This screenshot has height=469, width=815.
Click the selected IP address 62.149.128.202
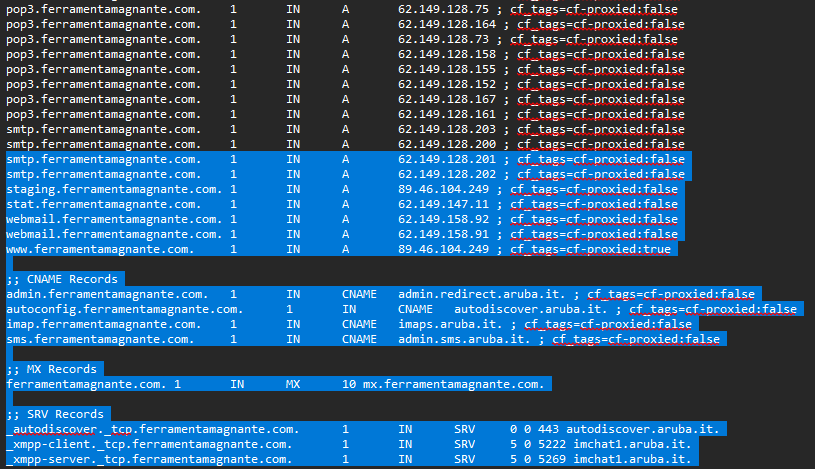tap(447, 175)
